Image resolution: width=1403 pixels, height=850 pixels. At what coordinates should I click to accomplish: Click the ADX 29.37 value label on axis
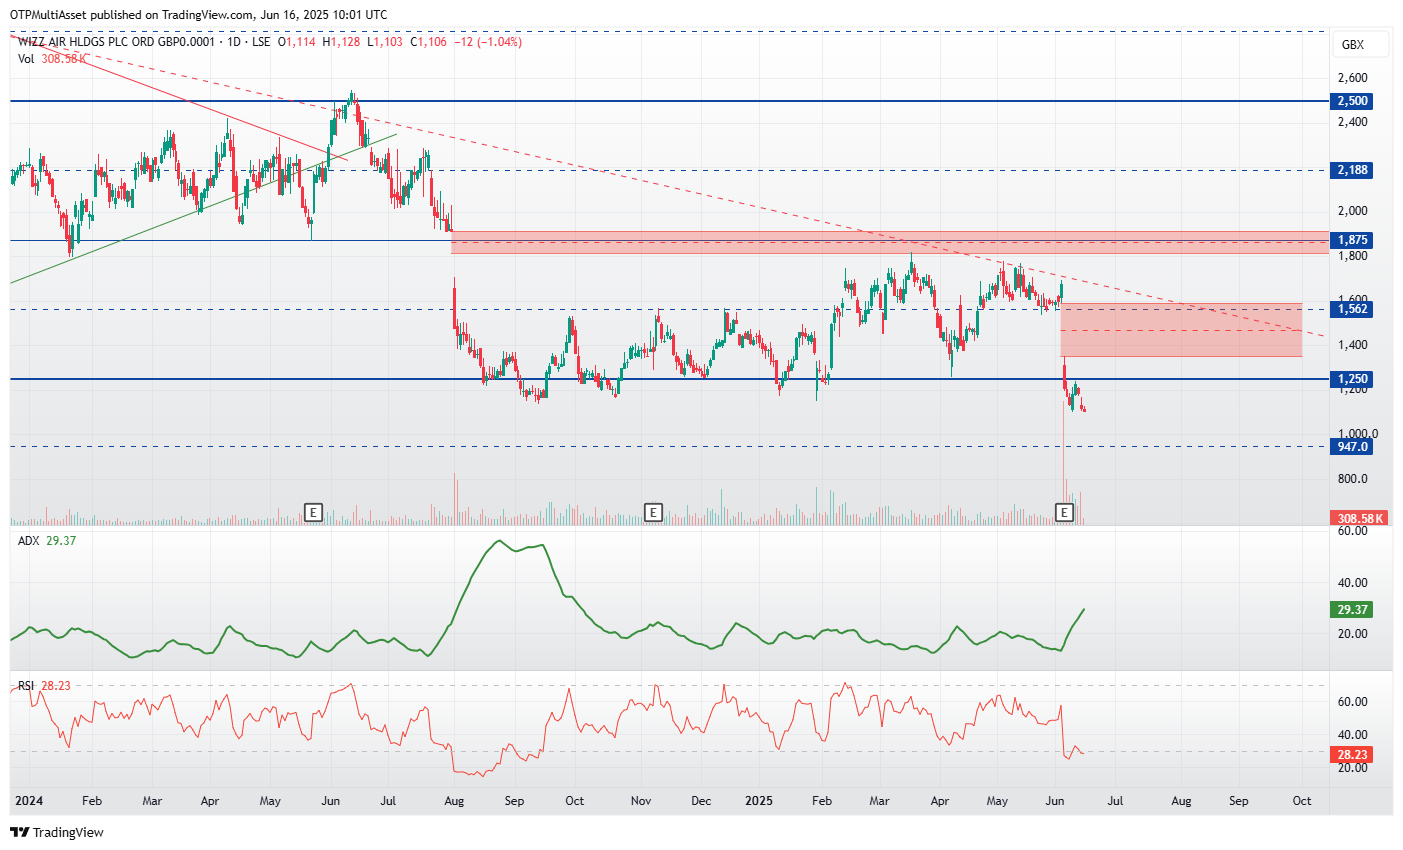coord(1352,609)
